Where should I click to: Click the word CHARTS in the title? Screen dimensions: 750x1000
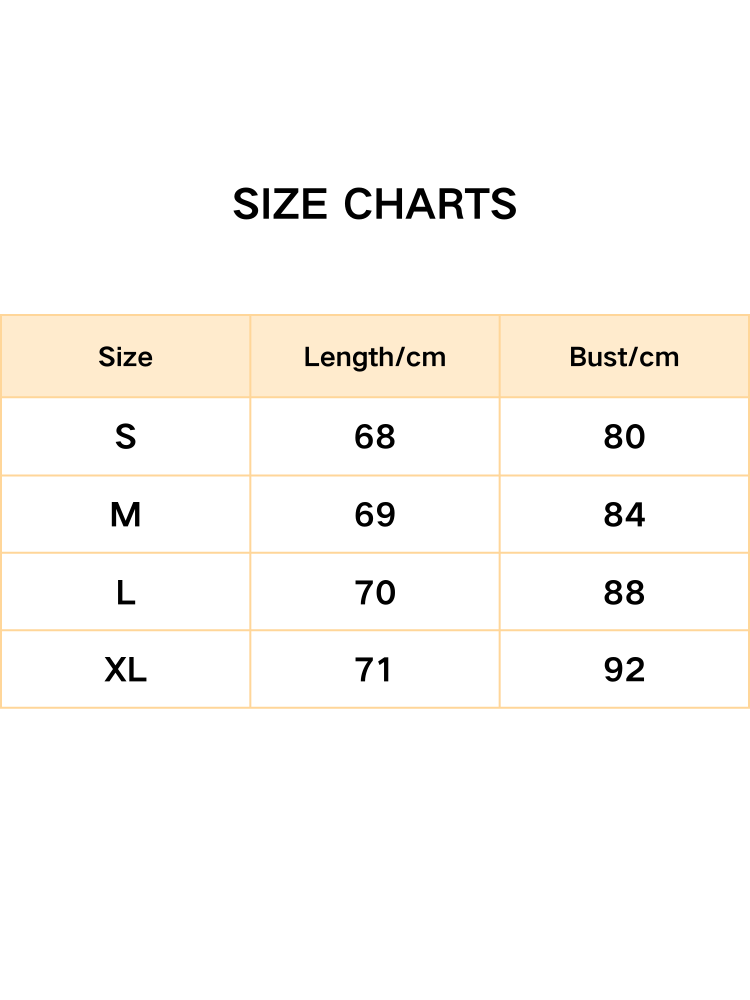click(x=430, y=205)
